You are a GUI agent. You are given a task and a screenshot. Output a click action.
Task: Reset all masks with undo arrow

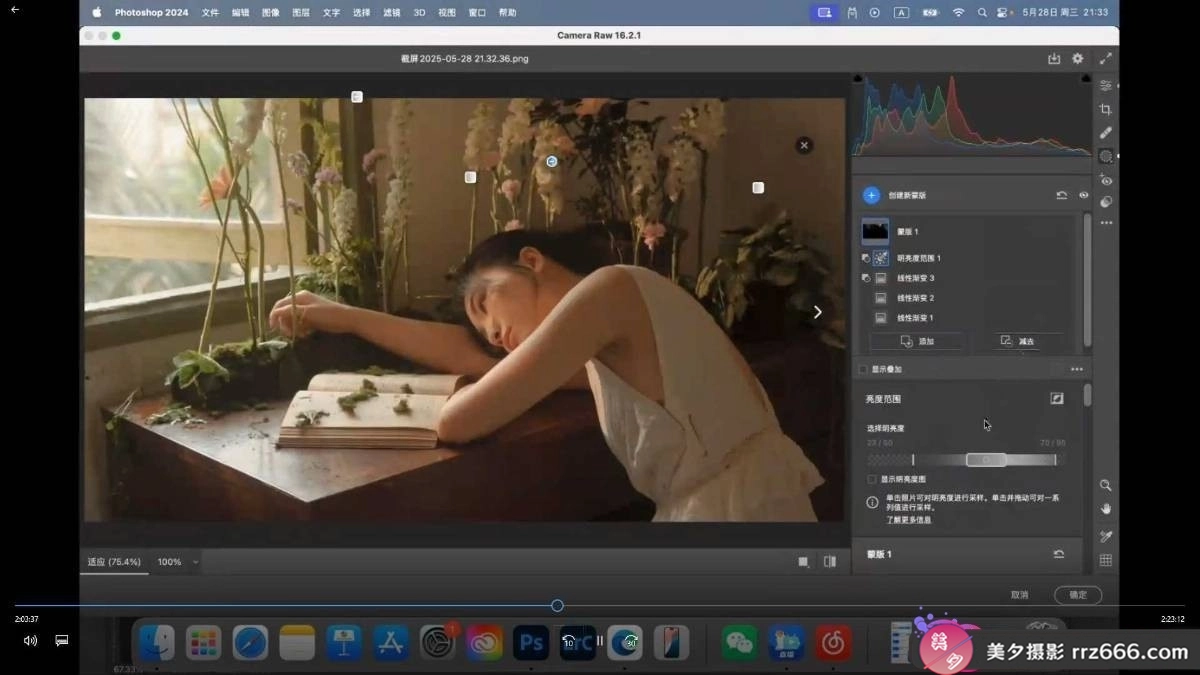[1061, 195]
